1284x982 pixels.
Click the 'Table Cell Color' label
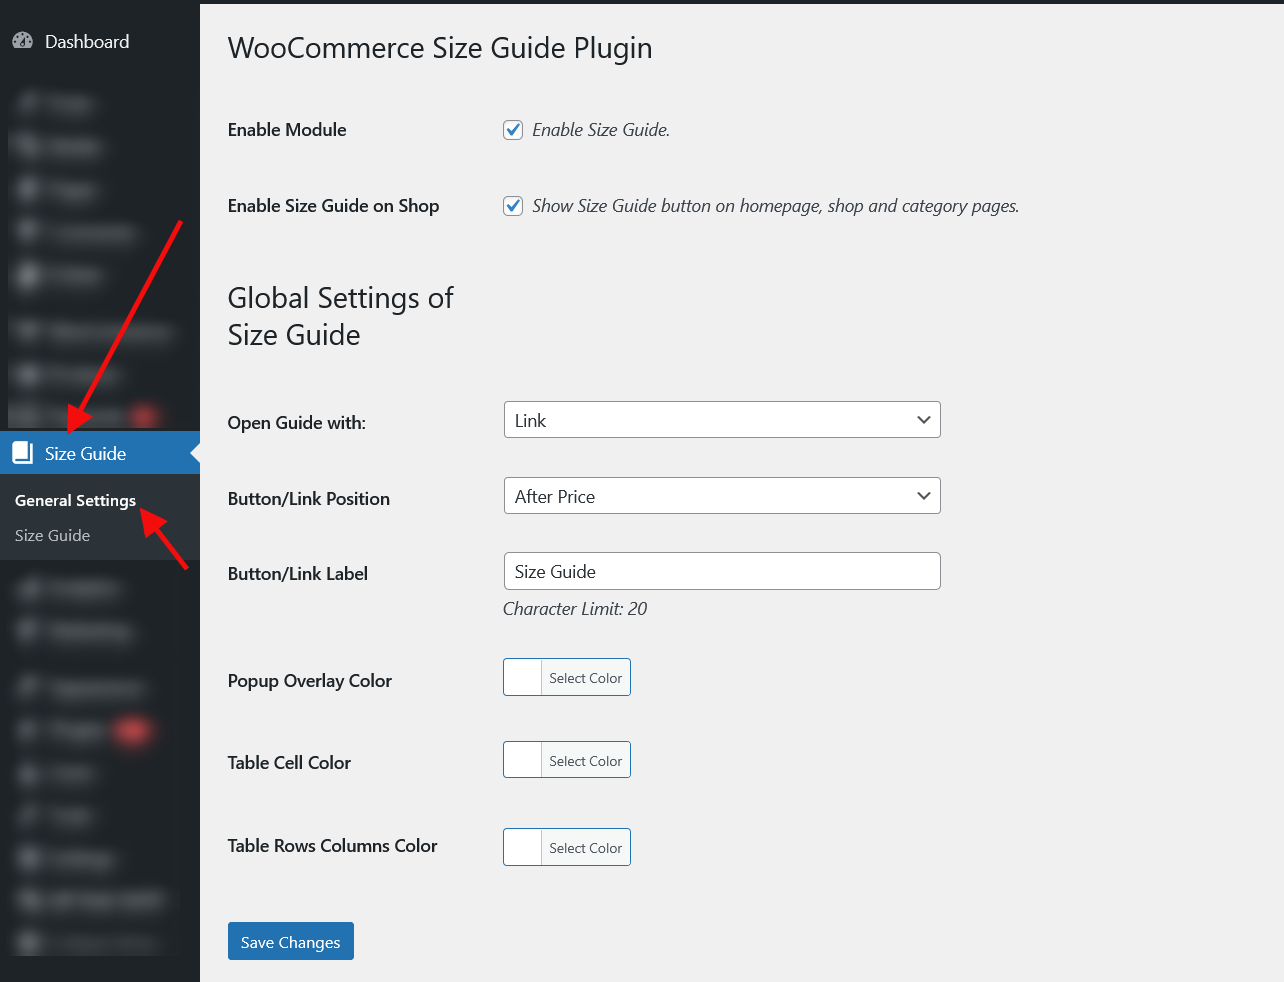tap(289, 763)
